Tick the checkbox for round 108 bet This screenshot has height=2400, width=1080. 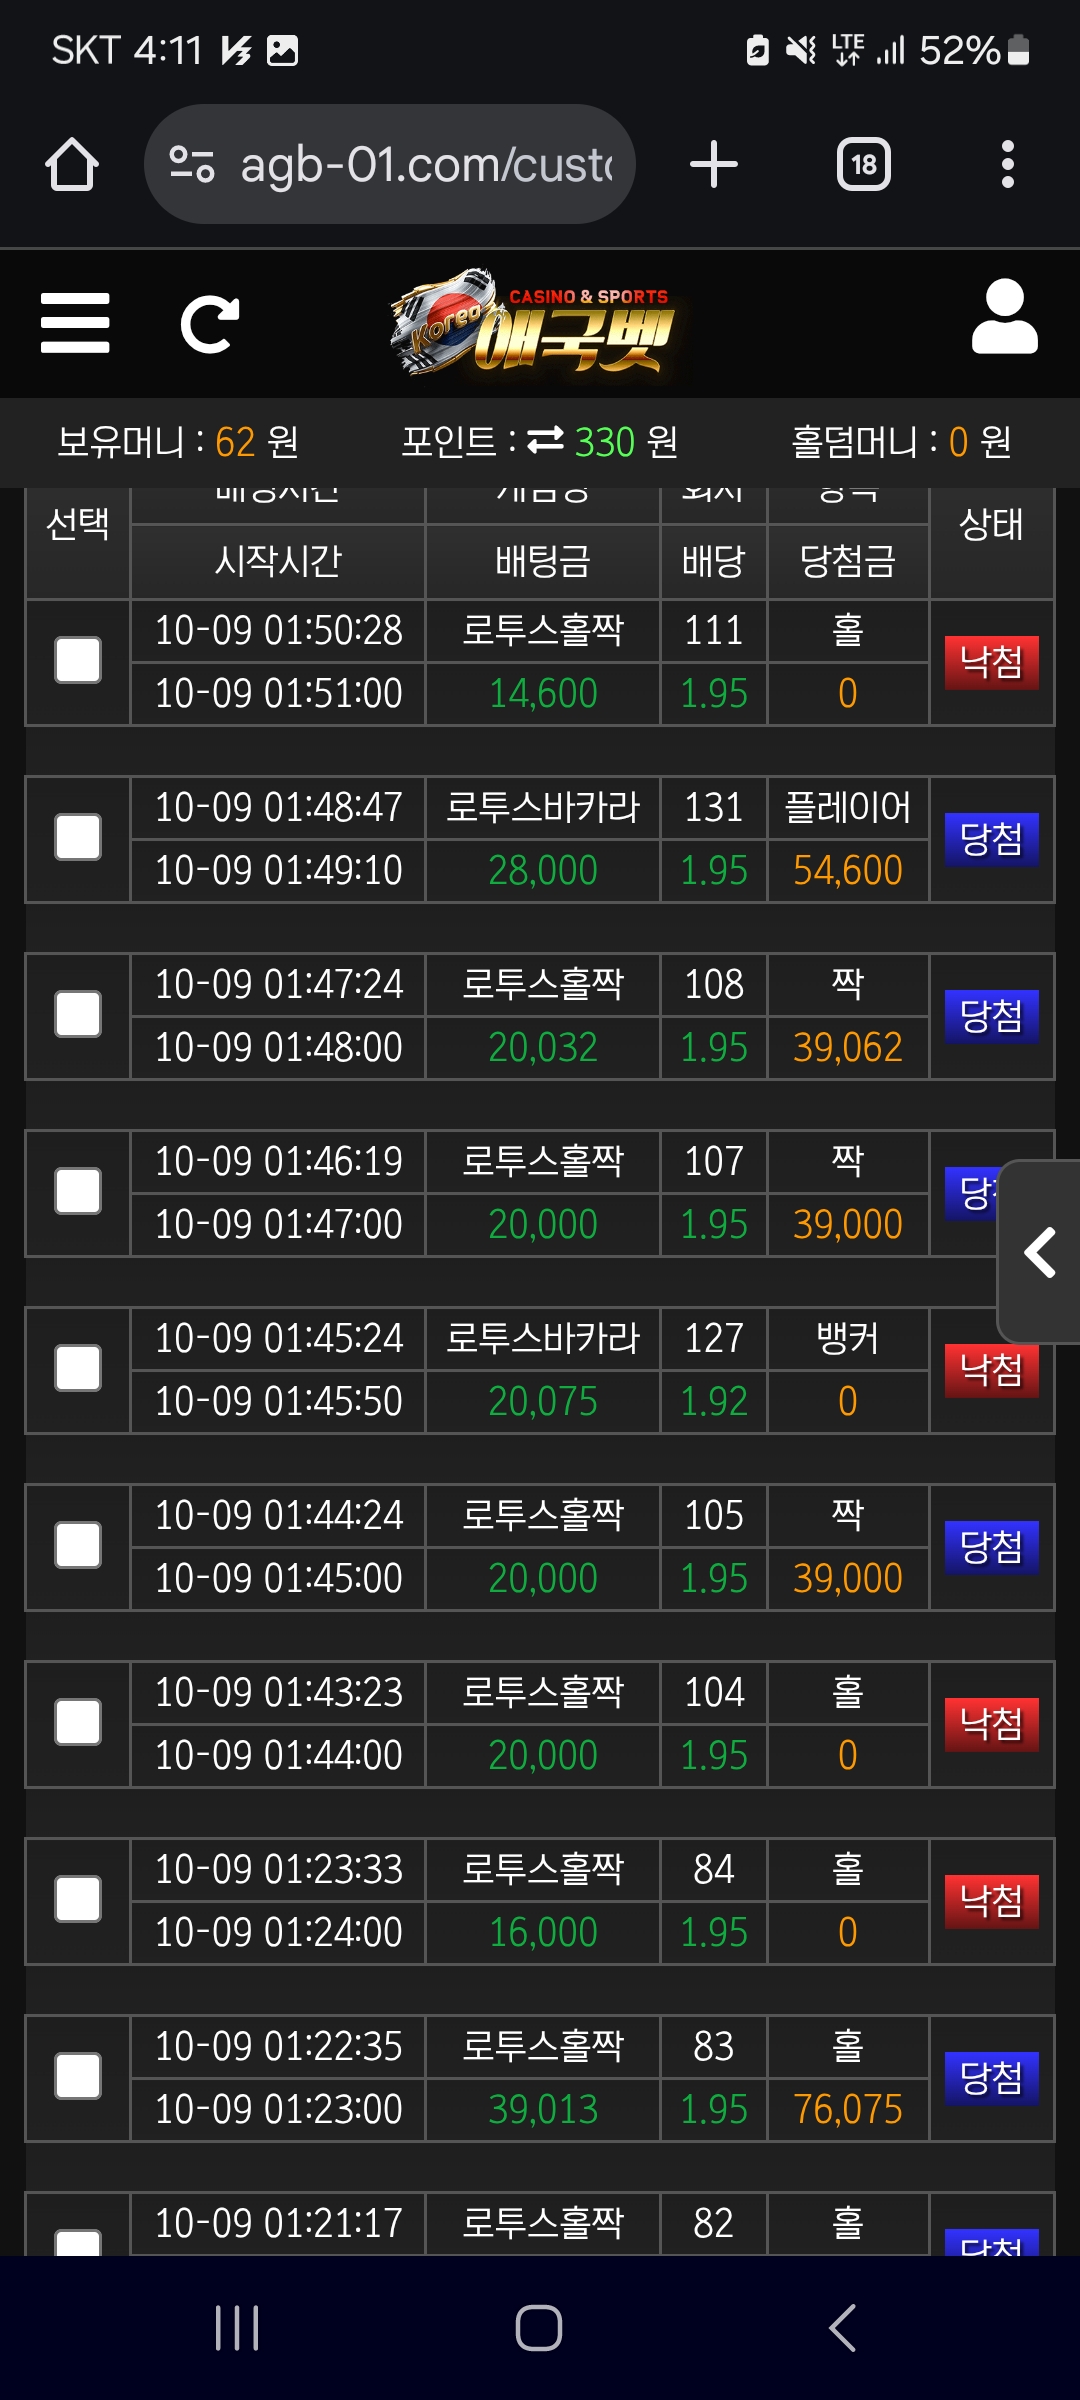78,1015
